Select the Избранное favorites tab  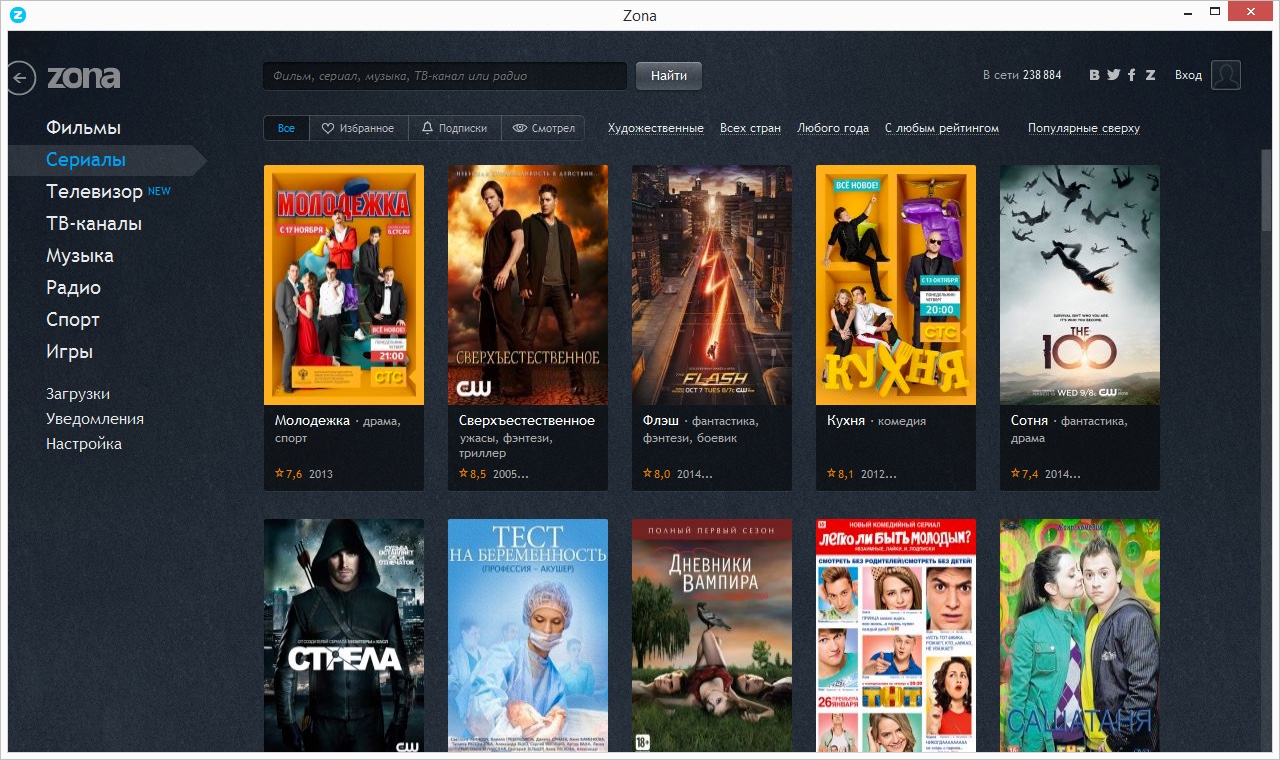(358, 128)
